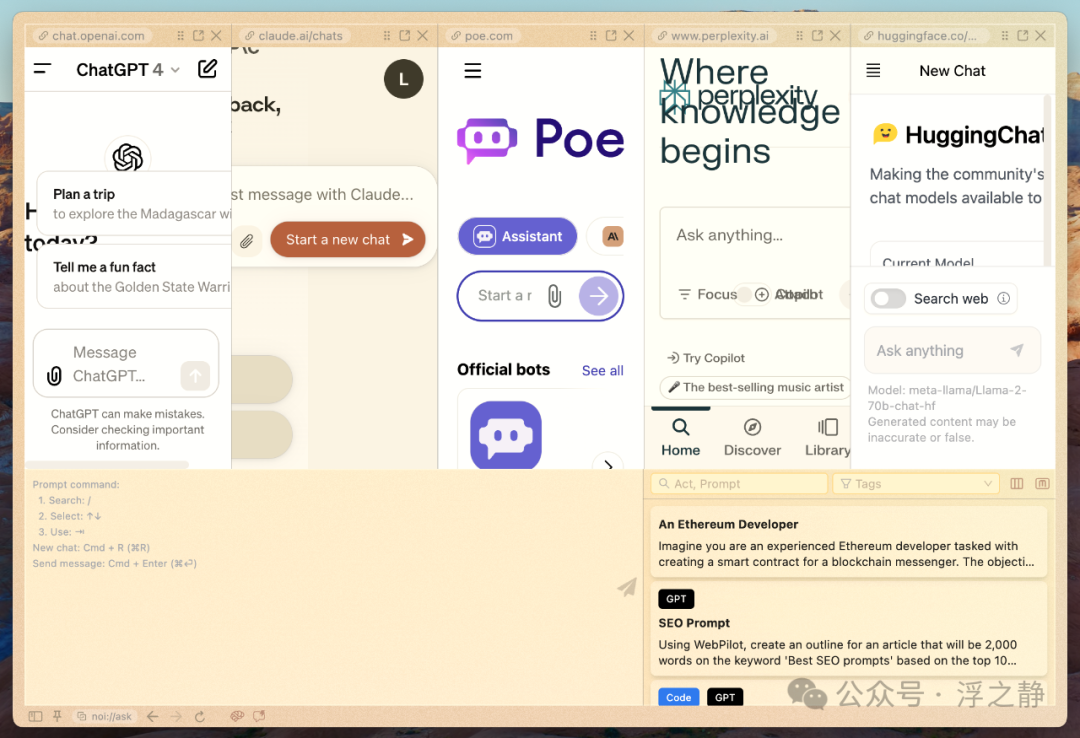1080x738 pixels.
Task: Click the pin icon in bottom toolbar
Action: pos(57,717)
